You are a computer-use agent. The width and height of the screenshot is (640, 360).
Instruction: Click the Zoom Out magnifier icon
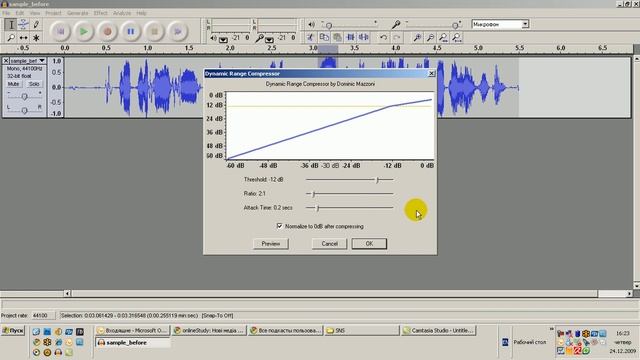point(430,38)
